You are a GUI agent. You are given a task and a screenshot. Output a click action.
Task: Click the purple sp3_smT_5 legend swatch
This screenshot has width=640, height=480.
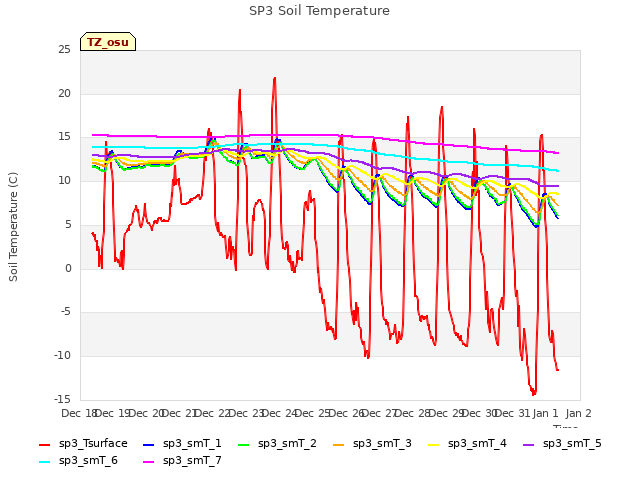(529, 444)
